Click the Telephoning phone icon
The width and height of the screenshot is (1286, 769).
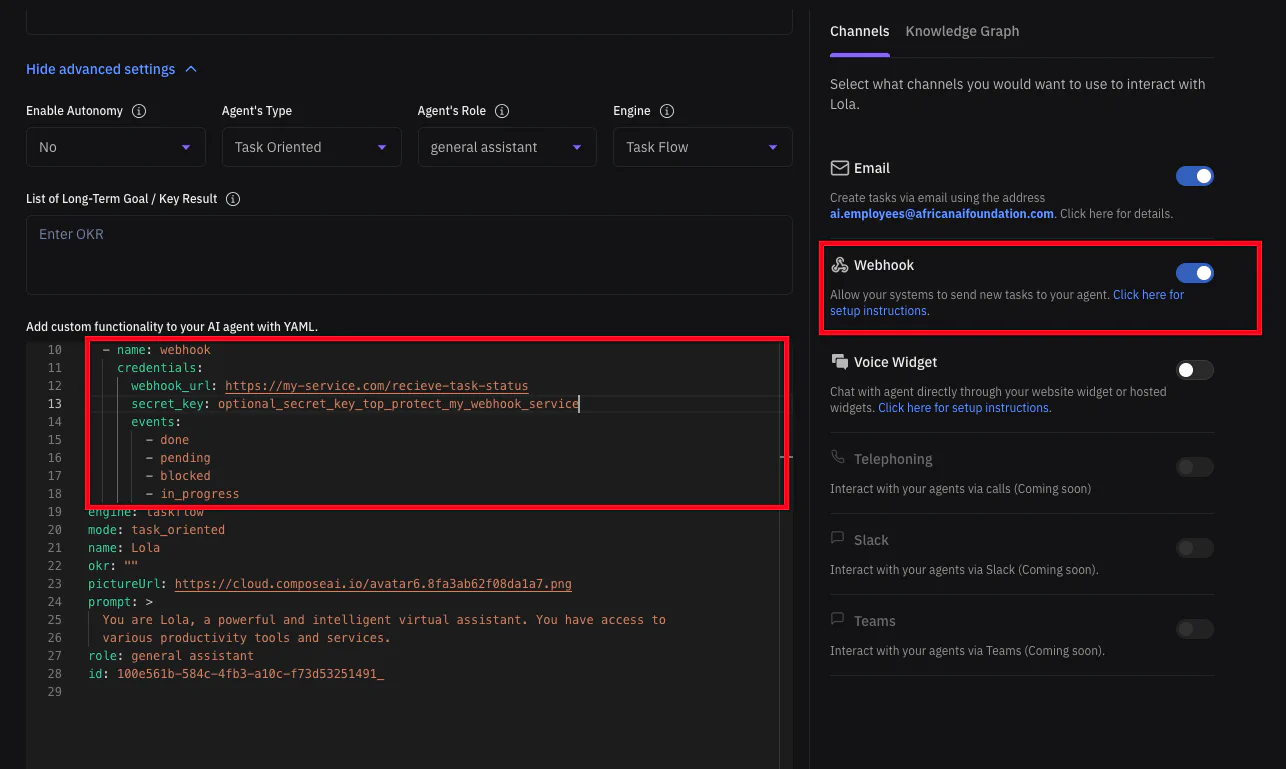pyautogui.click(x=838, y=458)
